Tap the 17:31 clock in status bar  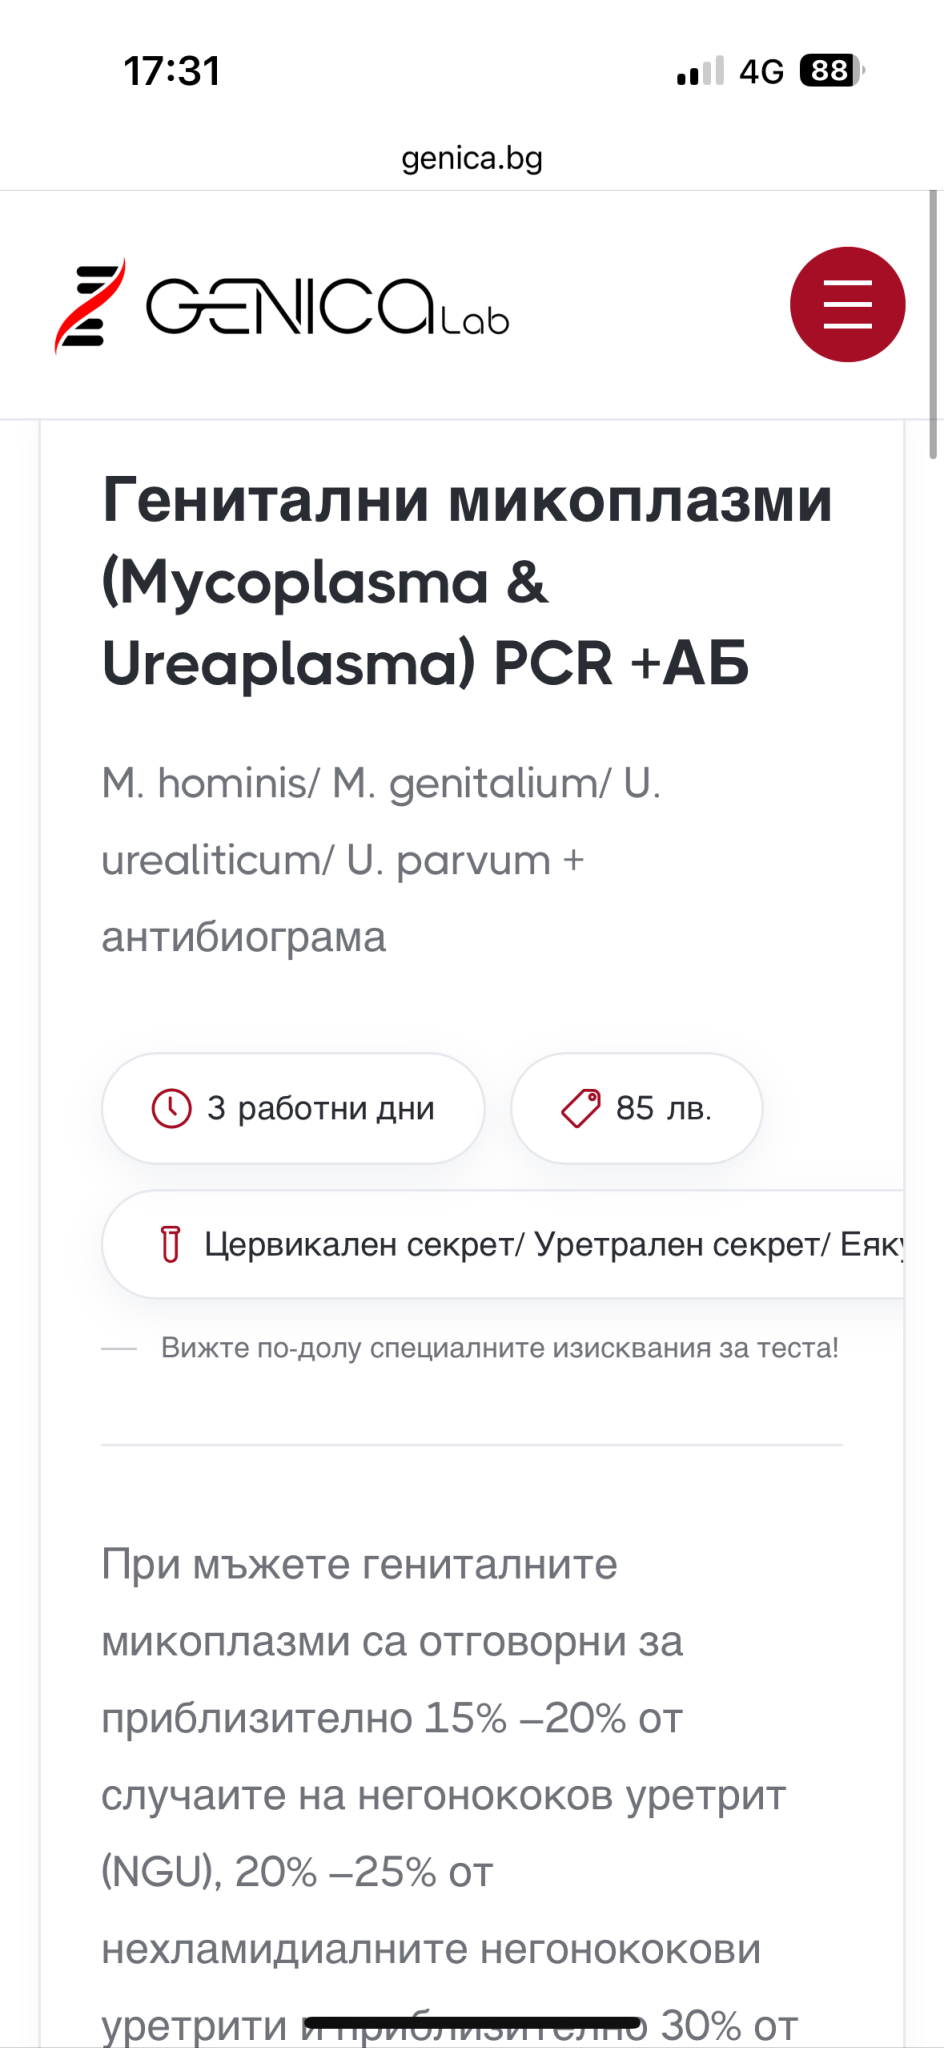coord(172,71)
